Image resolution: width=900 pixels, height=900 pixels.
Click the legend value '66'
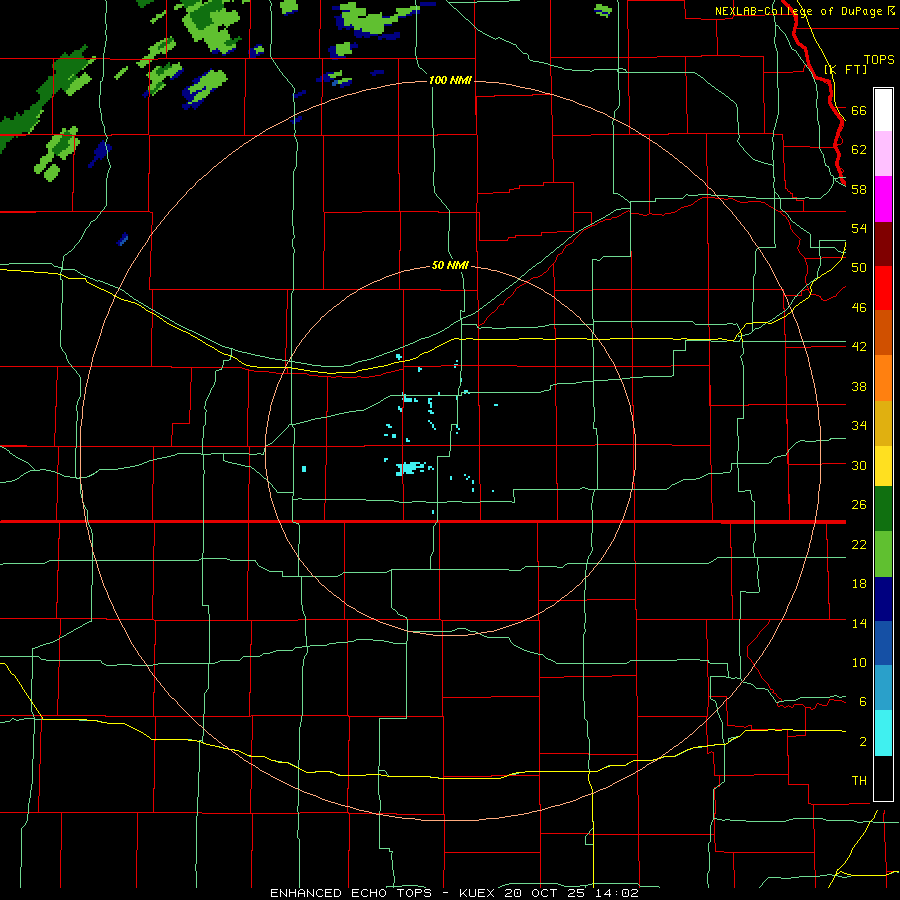tap(859, 110)
